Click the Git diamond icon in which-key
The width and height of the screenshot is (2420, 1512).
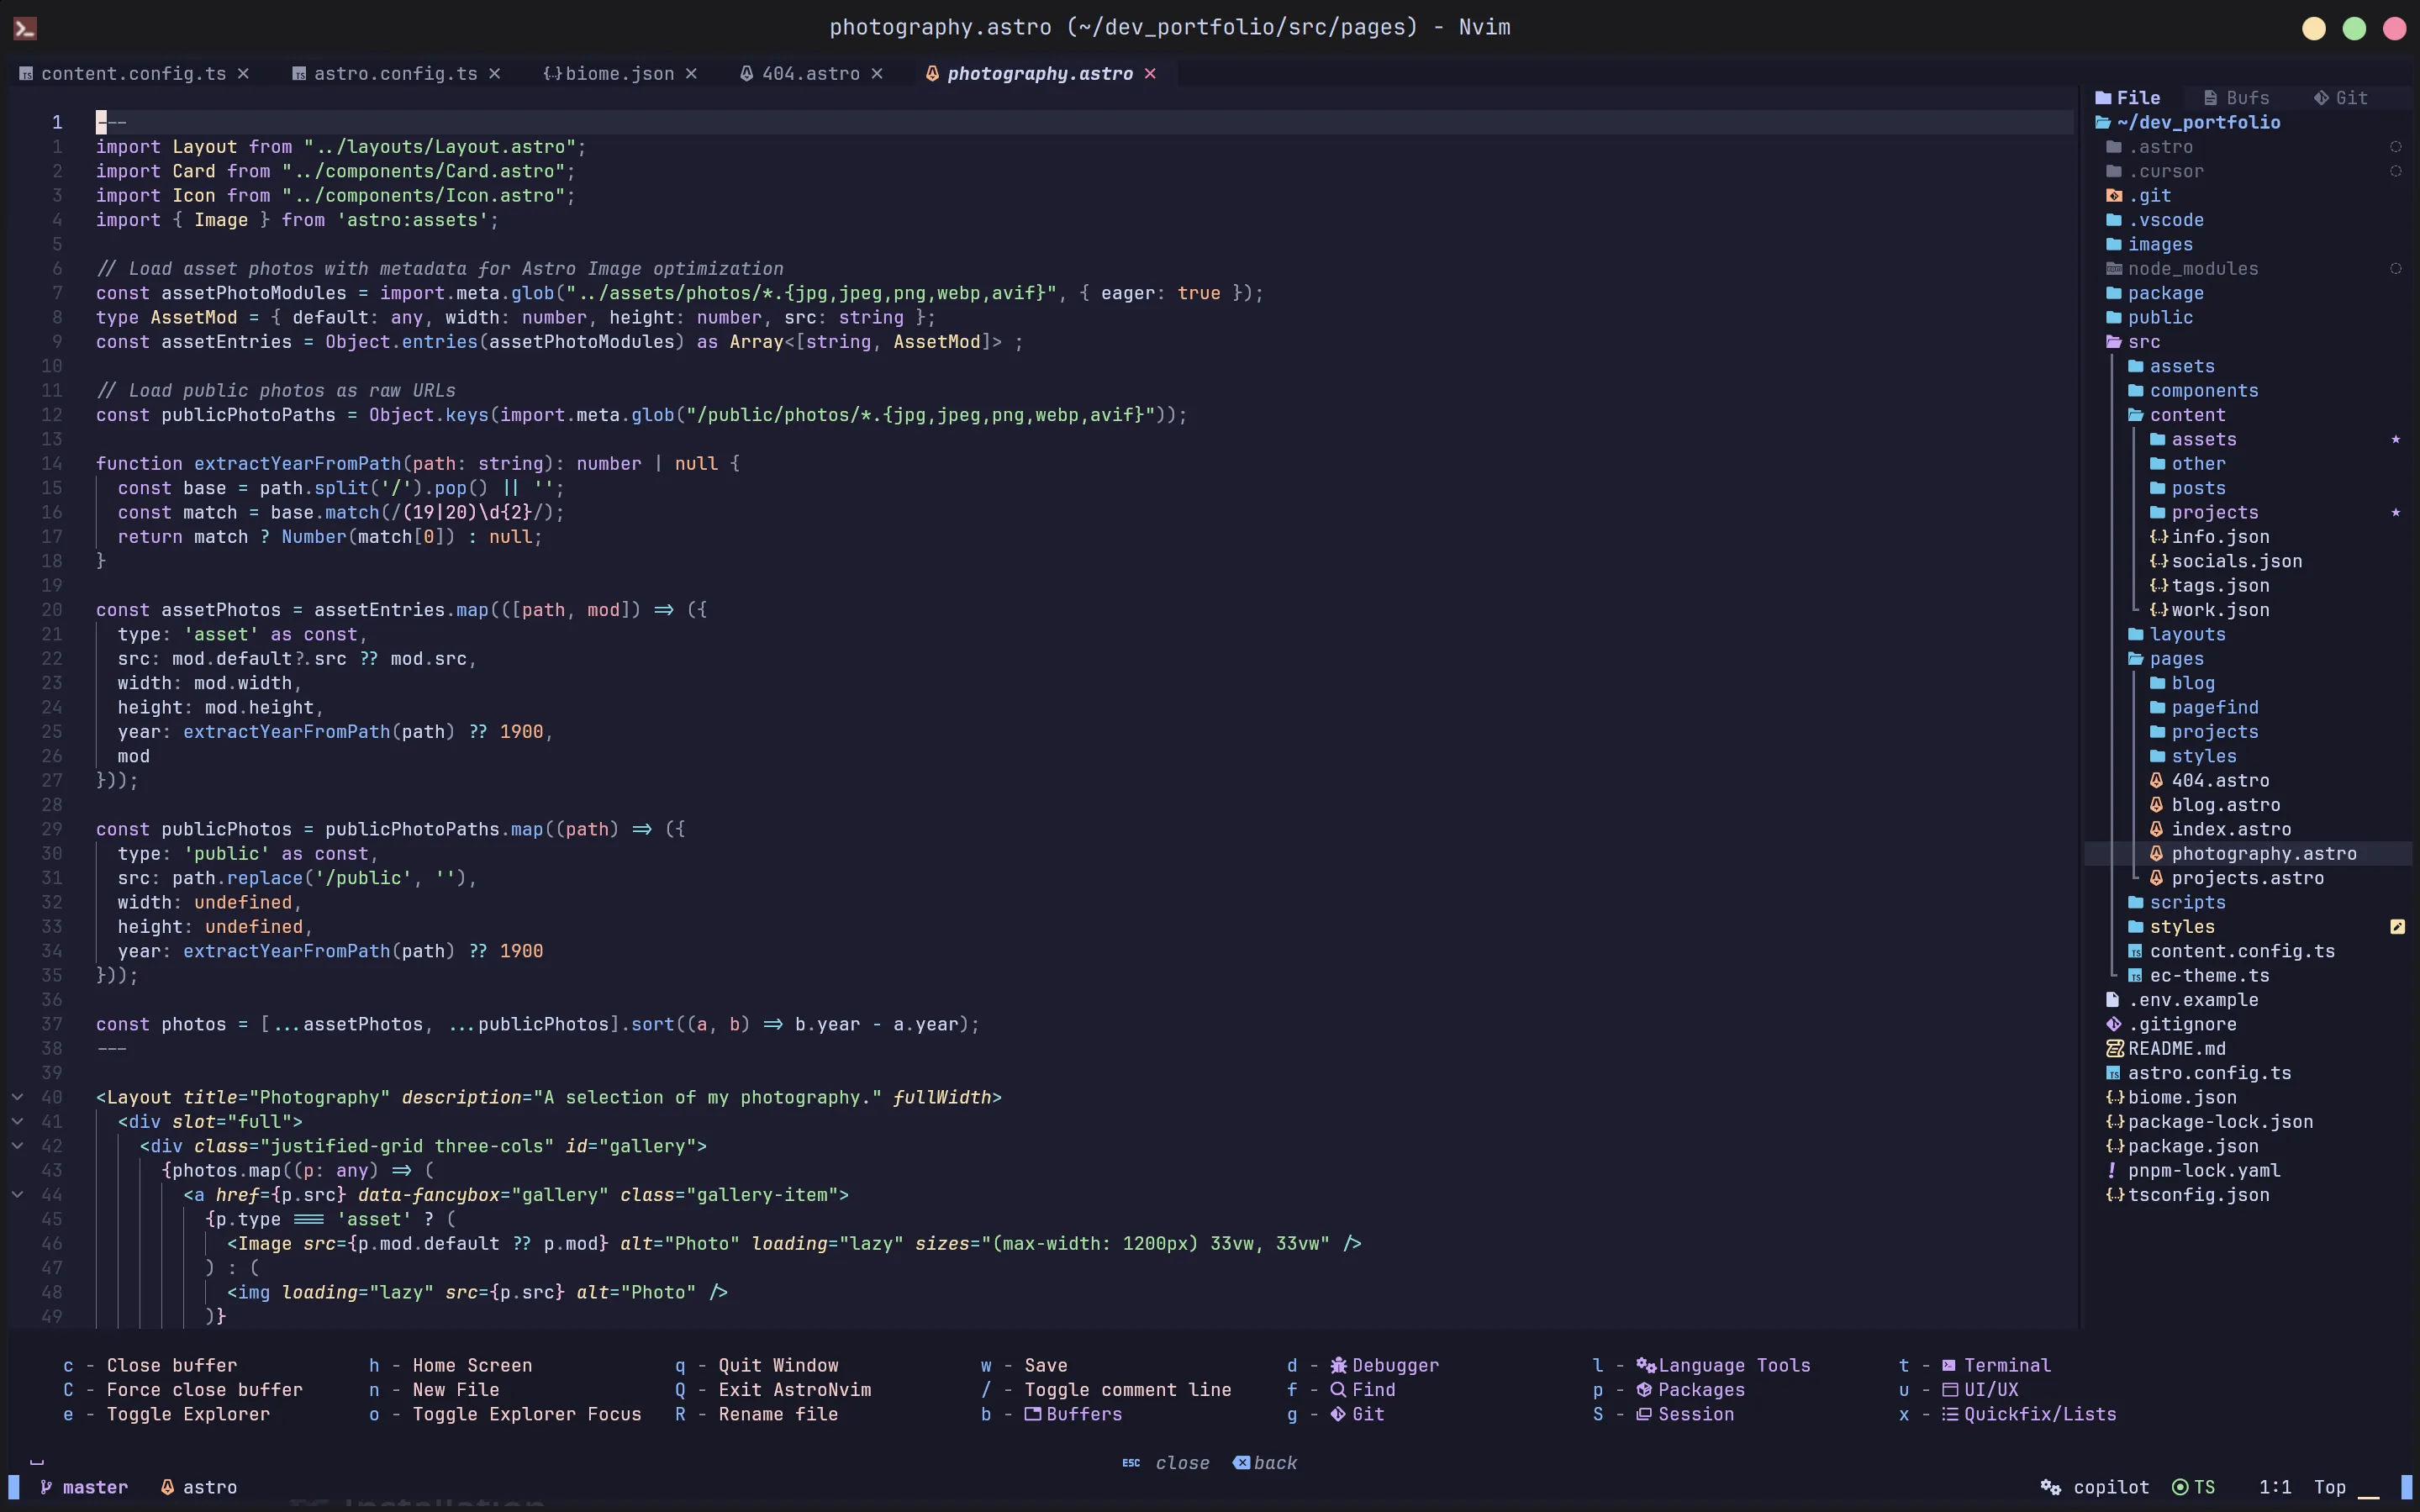click(x=1338, y=1415)
